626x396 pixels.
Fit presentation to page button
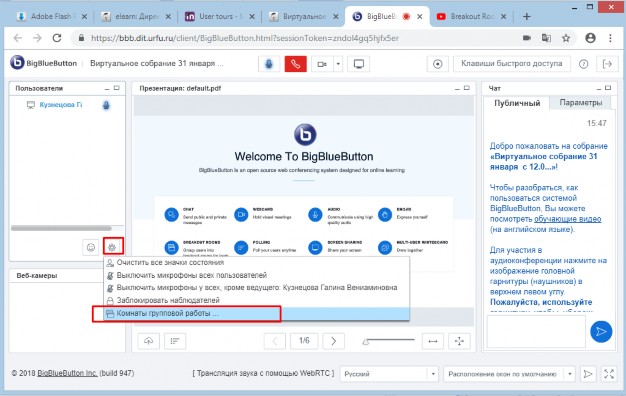click(459, 341)
